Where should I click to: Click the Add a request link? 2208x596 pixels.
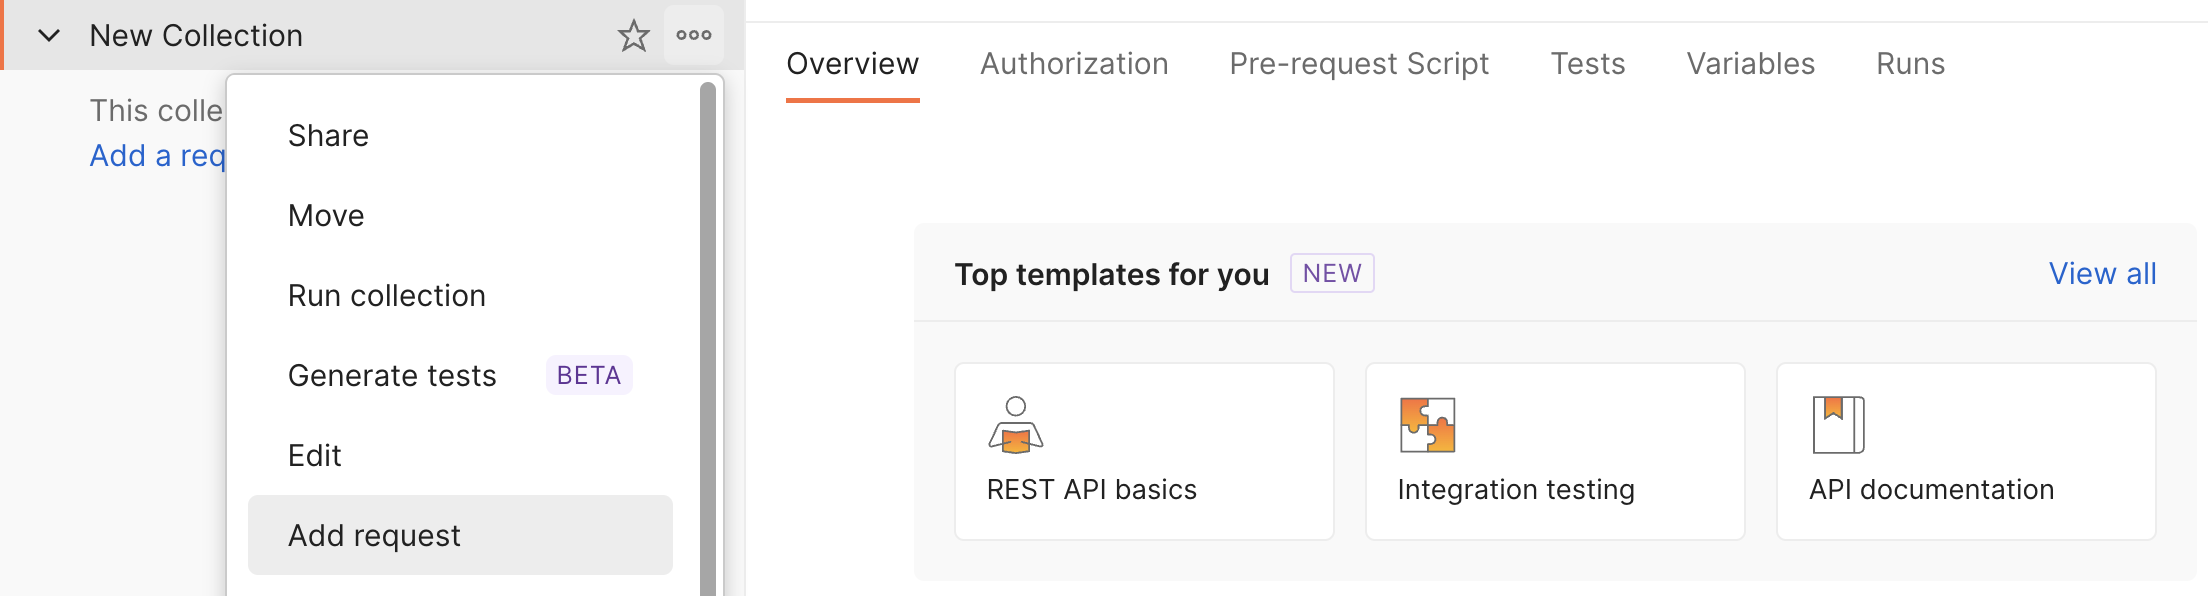click(x=157, y=156)
